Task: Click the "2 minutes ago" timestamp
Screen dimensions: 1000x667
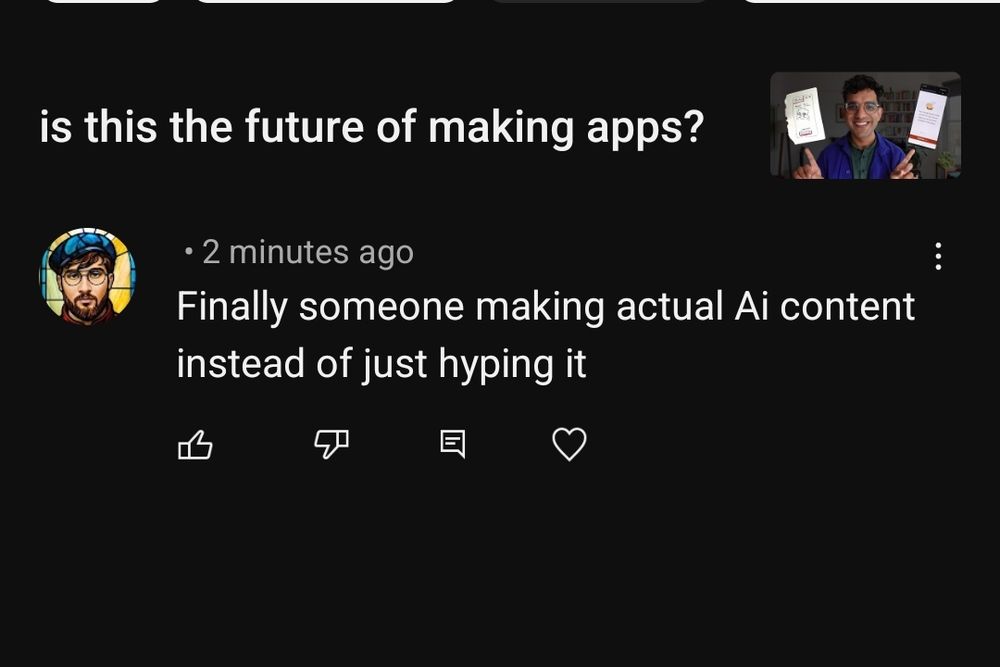Action: 307,252
